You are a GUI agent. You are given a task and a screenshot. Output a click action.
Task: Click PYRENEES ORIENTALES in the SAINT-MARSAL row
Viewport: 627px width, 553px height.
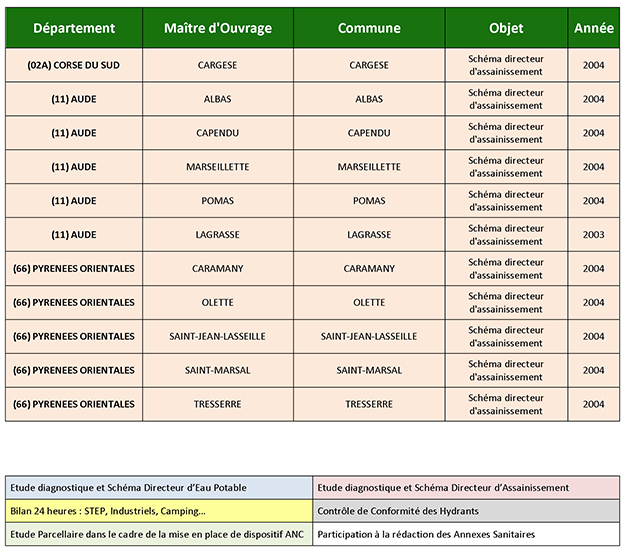point(74,371)
